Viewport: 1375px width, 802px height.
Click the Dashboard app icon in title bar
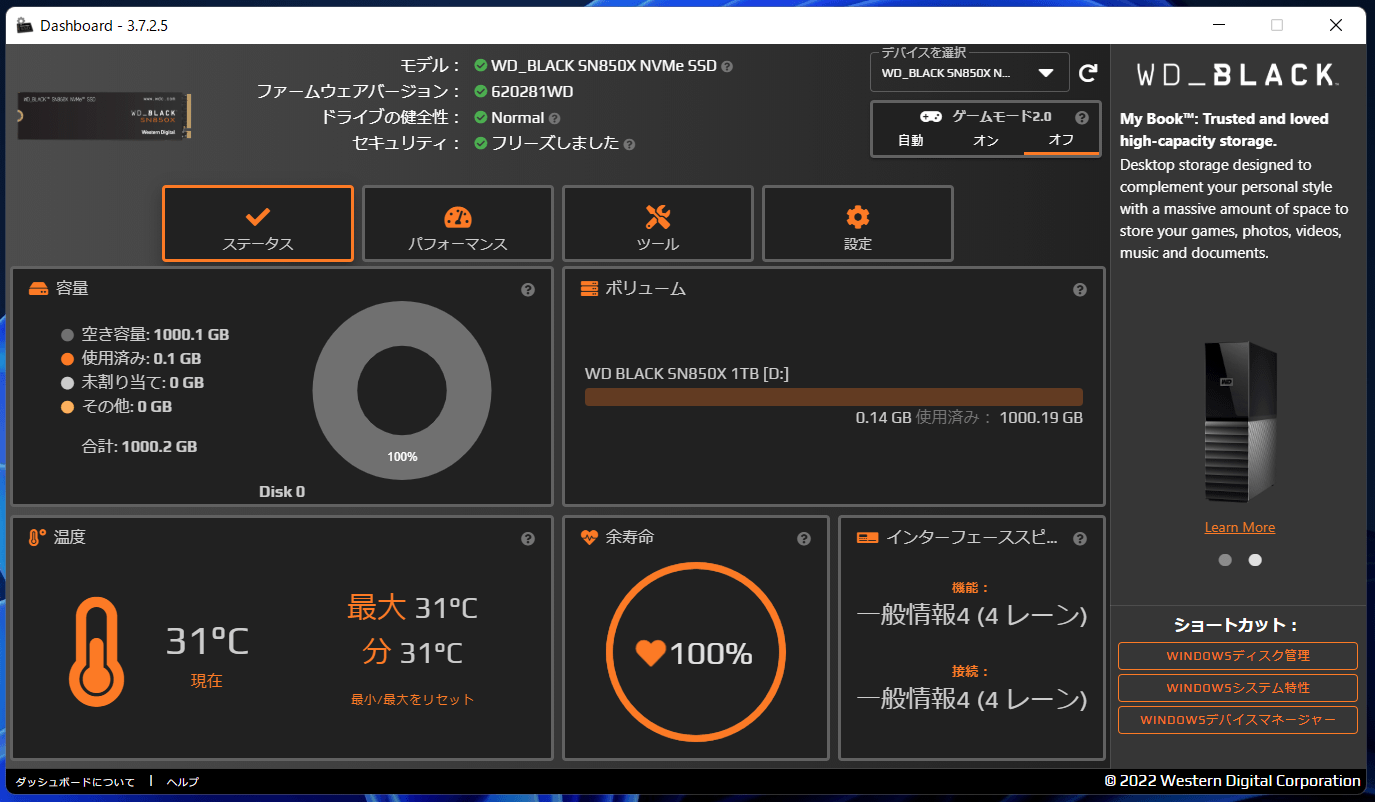25,25
